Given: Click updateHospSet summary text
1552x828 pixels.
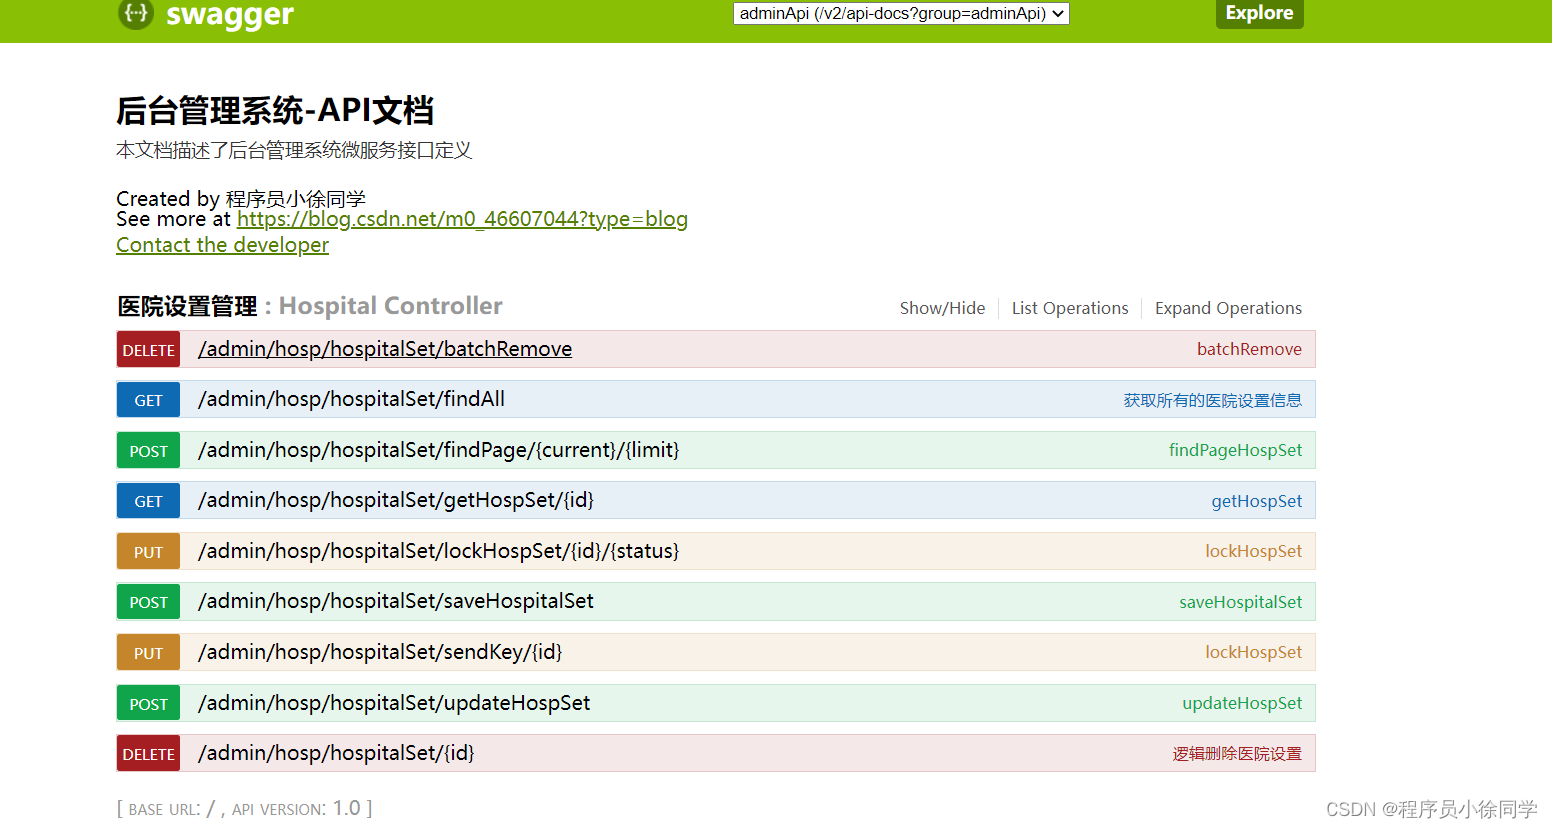Looking at the screenshot, I should (1242, 703).
